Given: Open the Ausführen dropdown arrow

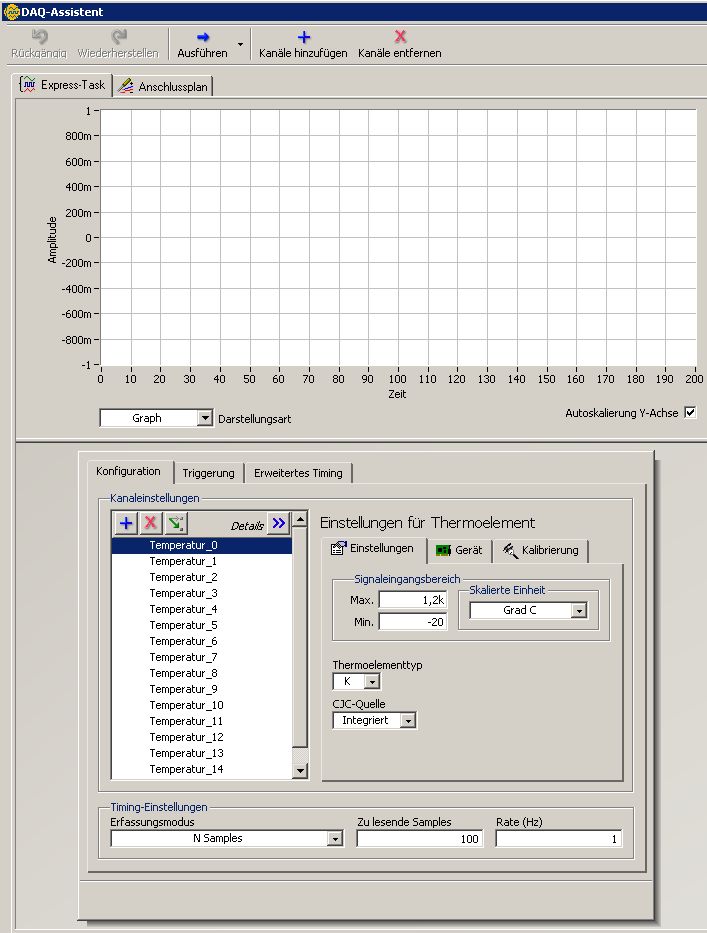Looking at the screenshot, I should click(240, 45).
